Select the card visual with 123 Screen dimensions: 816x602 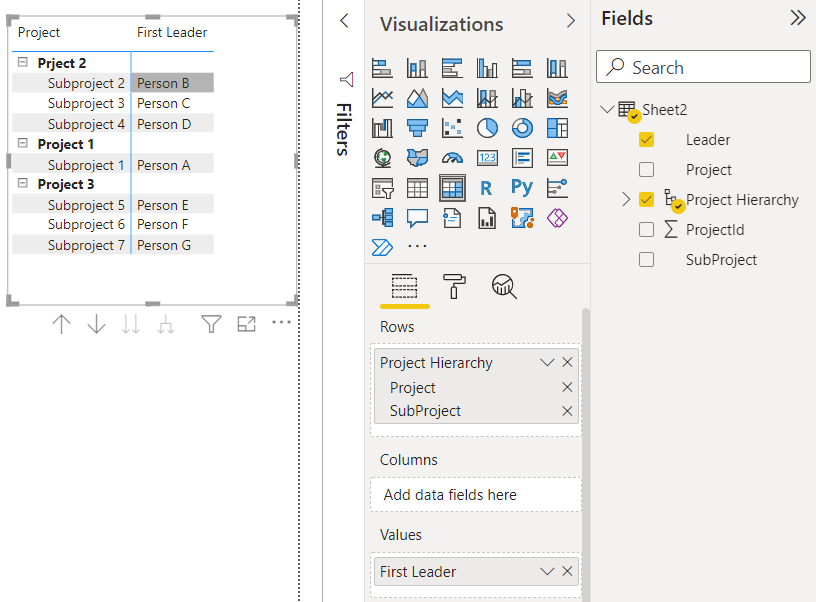click(x=487, y=158)
